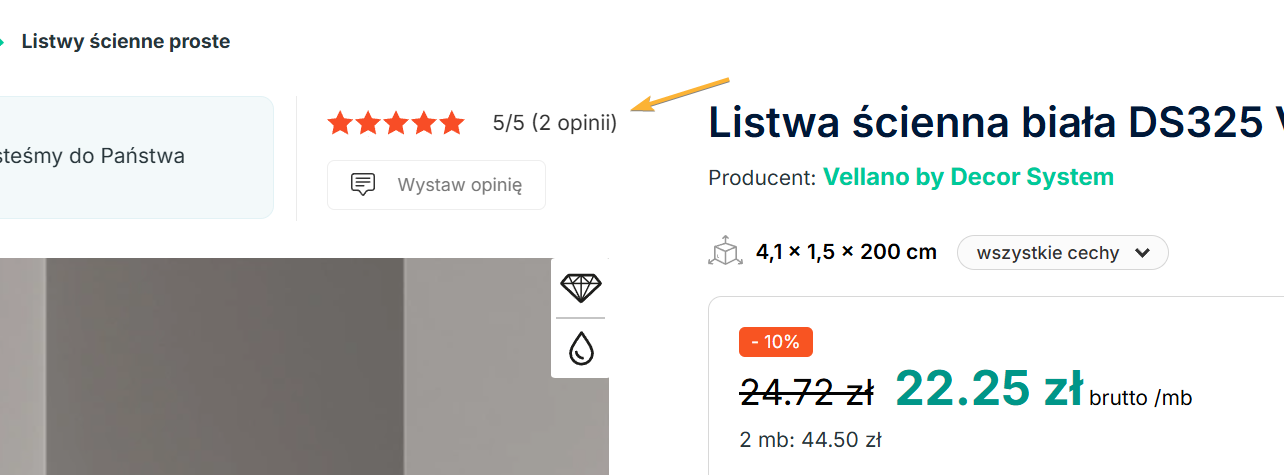Open the "Listwy ścienne proste" breadcrumb
The image size is (1284, 475).
[x=126, y=42]
